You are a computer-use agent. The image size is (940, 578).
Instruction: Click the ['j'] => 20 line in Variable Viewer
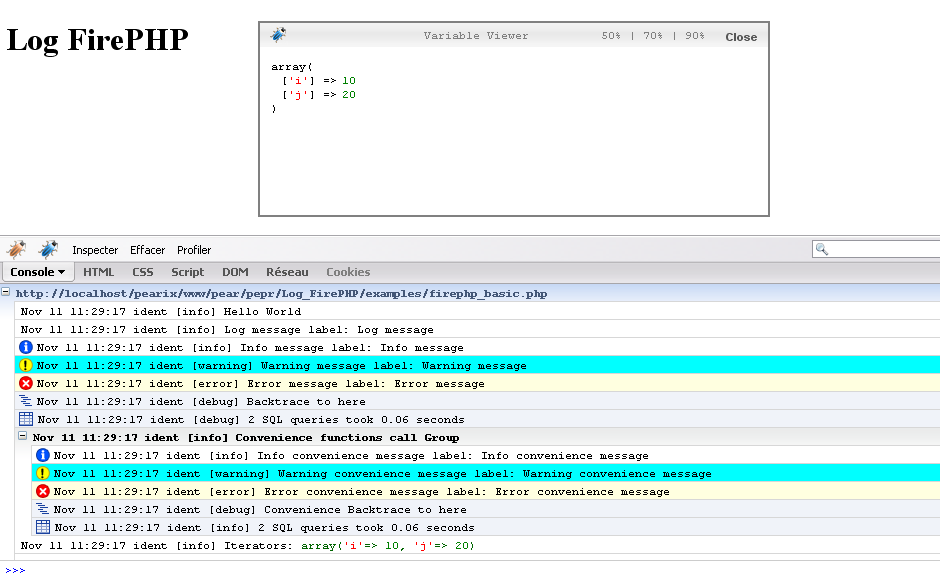pos(319,95)
